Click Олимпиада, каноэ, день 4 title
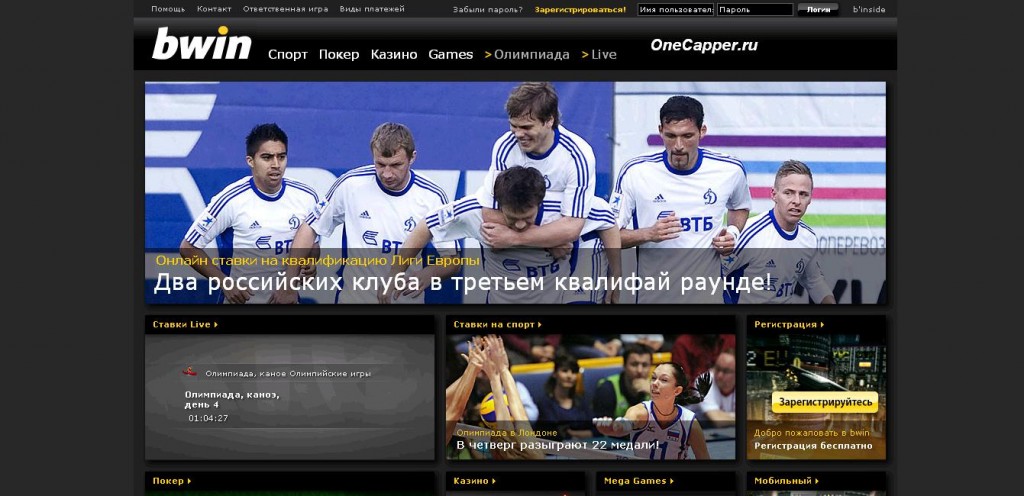 pyautogui.click(x=232, y=400)
